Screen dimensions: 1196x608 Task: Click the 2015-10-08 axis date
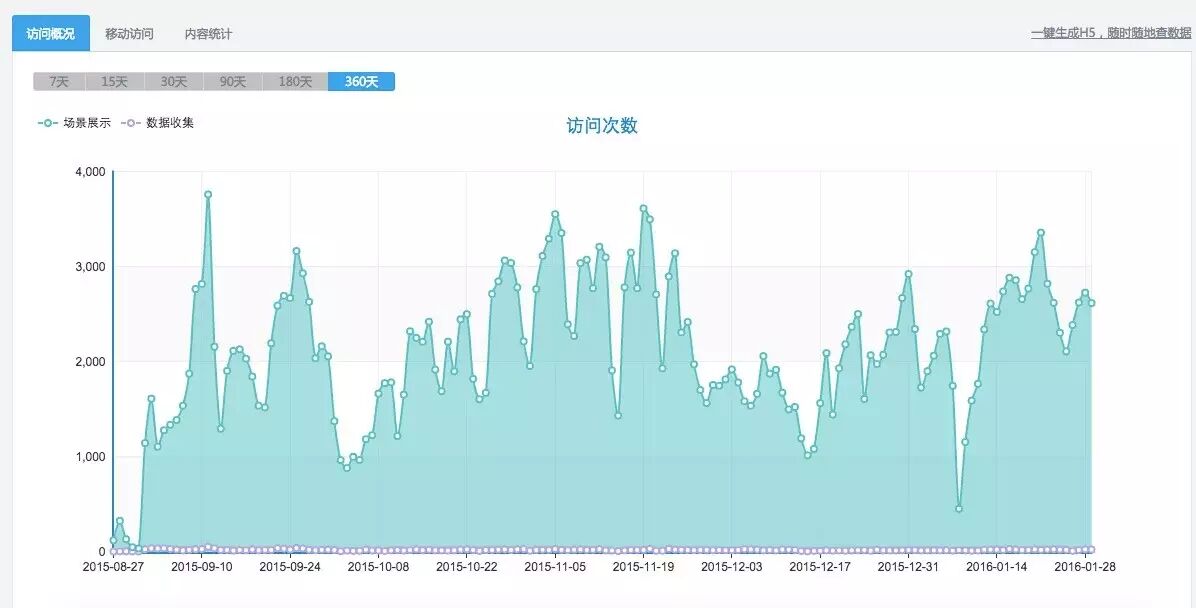click(x=378, y=567)
